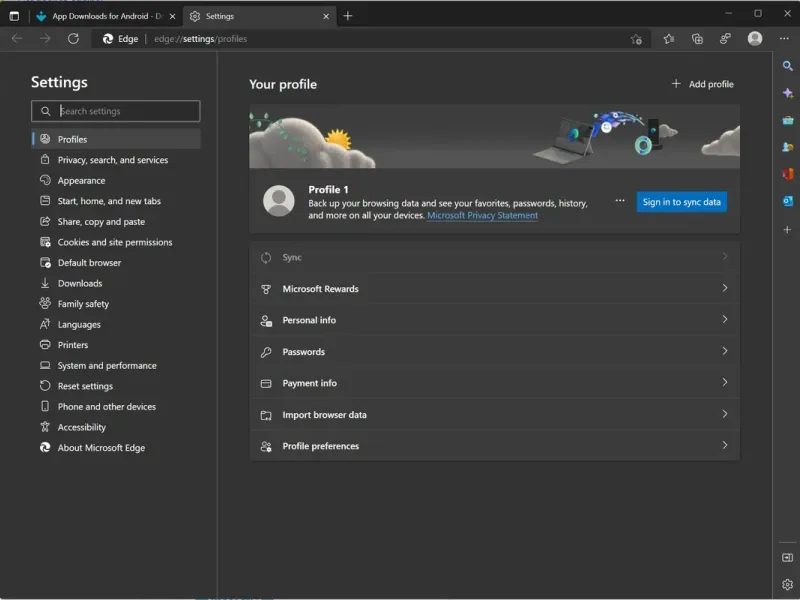The image size is (800, 600).
Task: Click the sidebar plus icon to add site
Action: click(x=787, y=230)
